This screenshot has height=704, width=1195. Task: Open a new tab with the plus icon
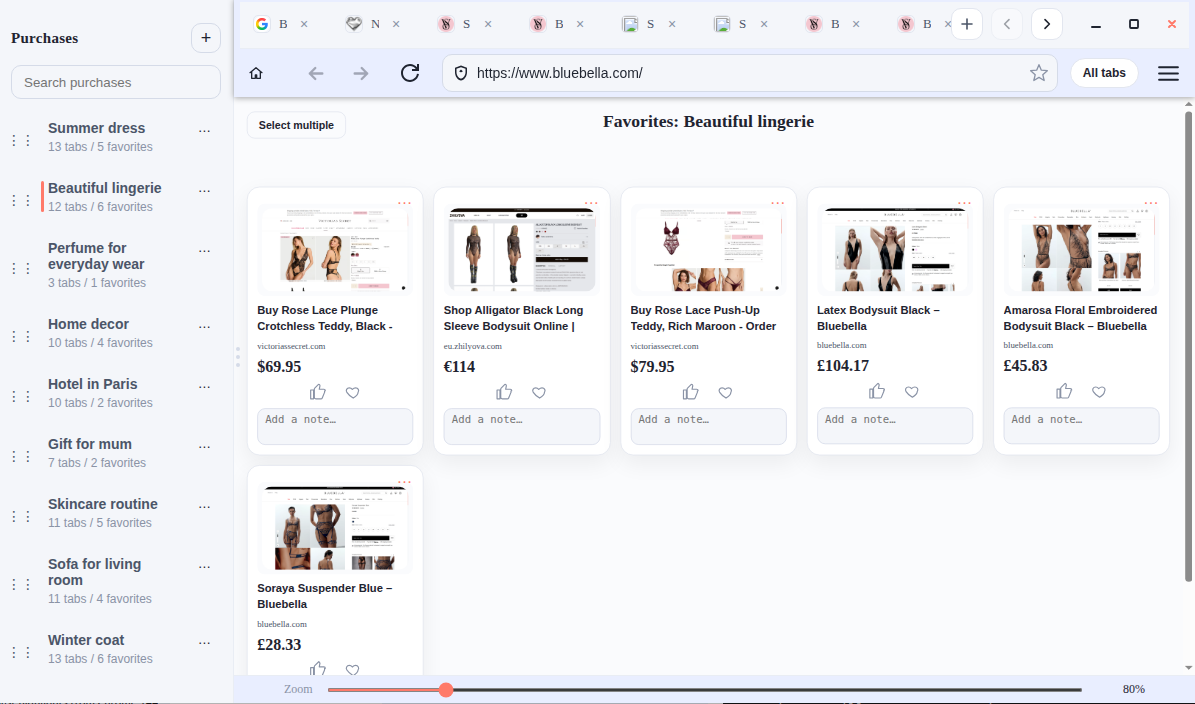tap(966, 23)
